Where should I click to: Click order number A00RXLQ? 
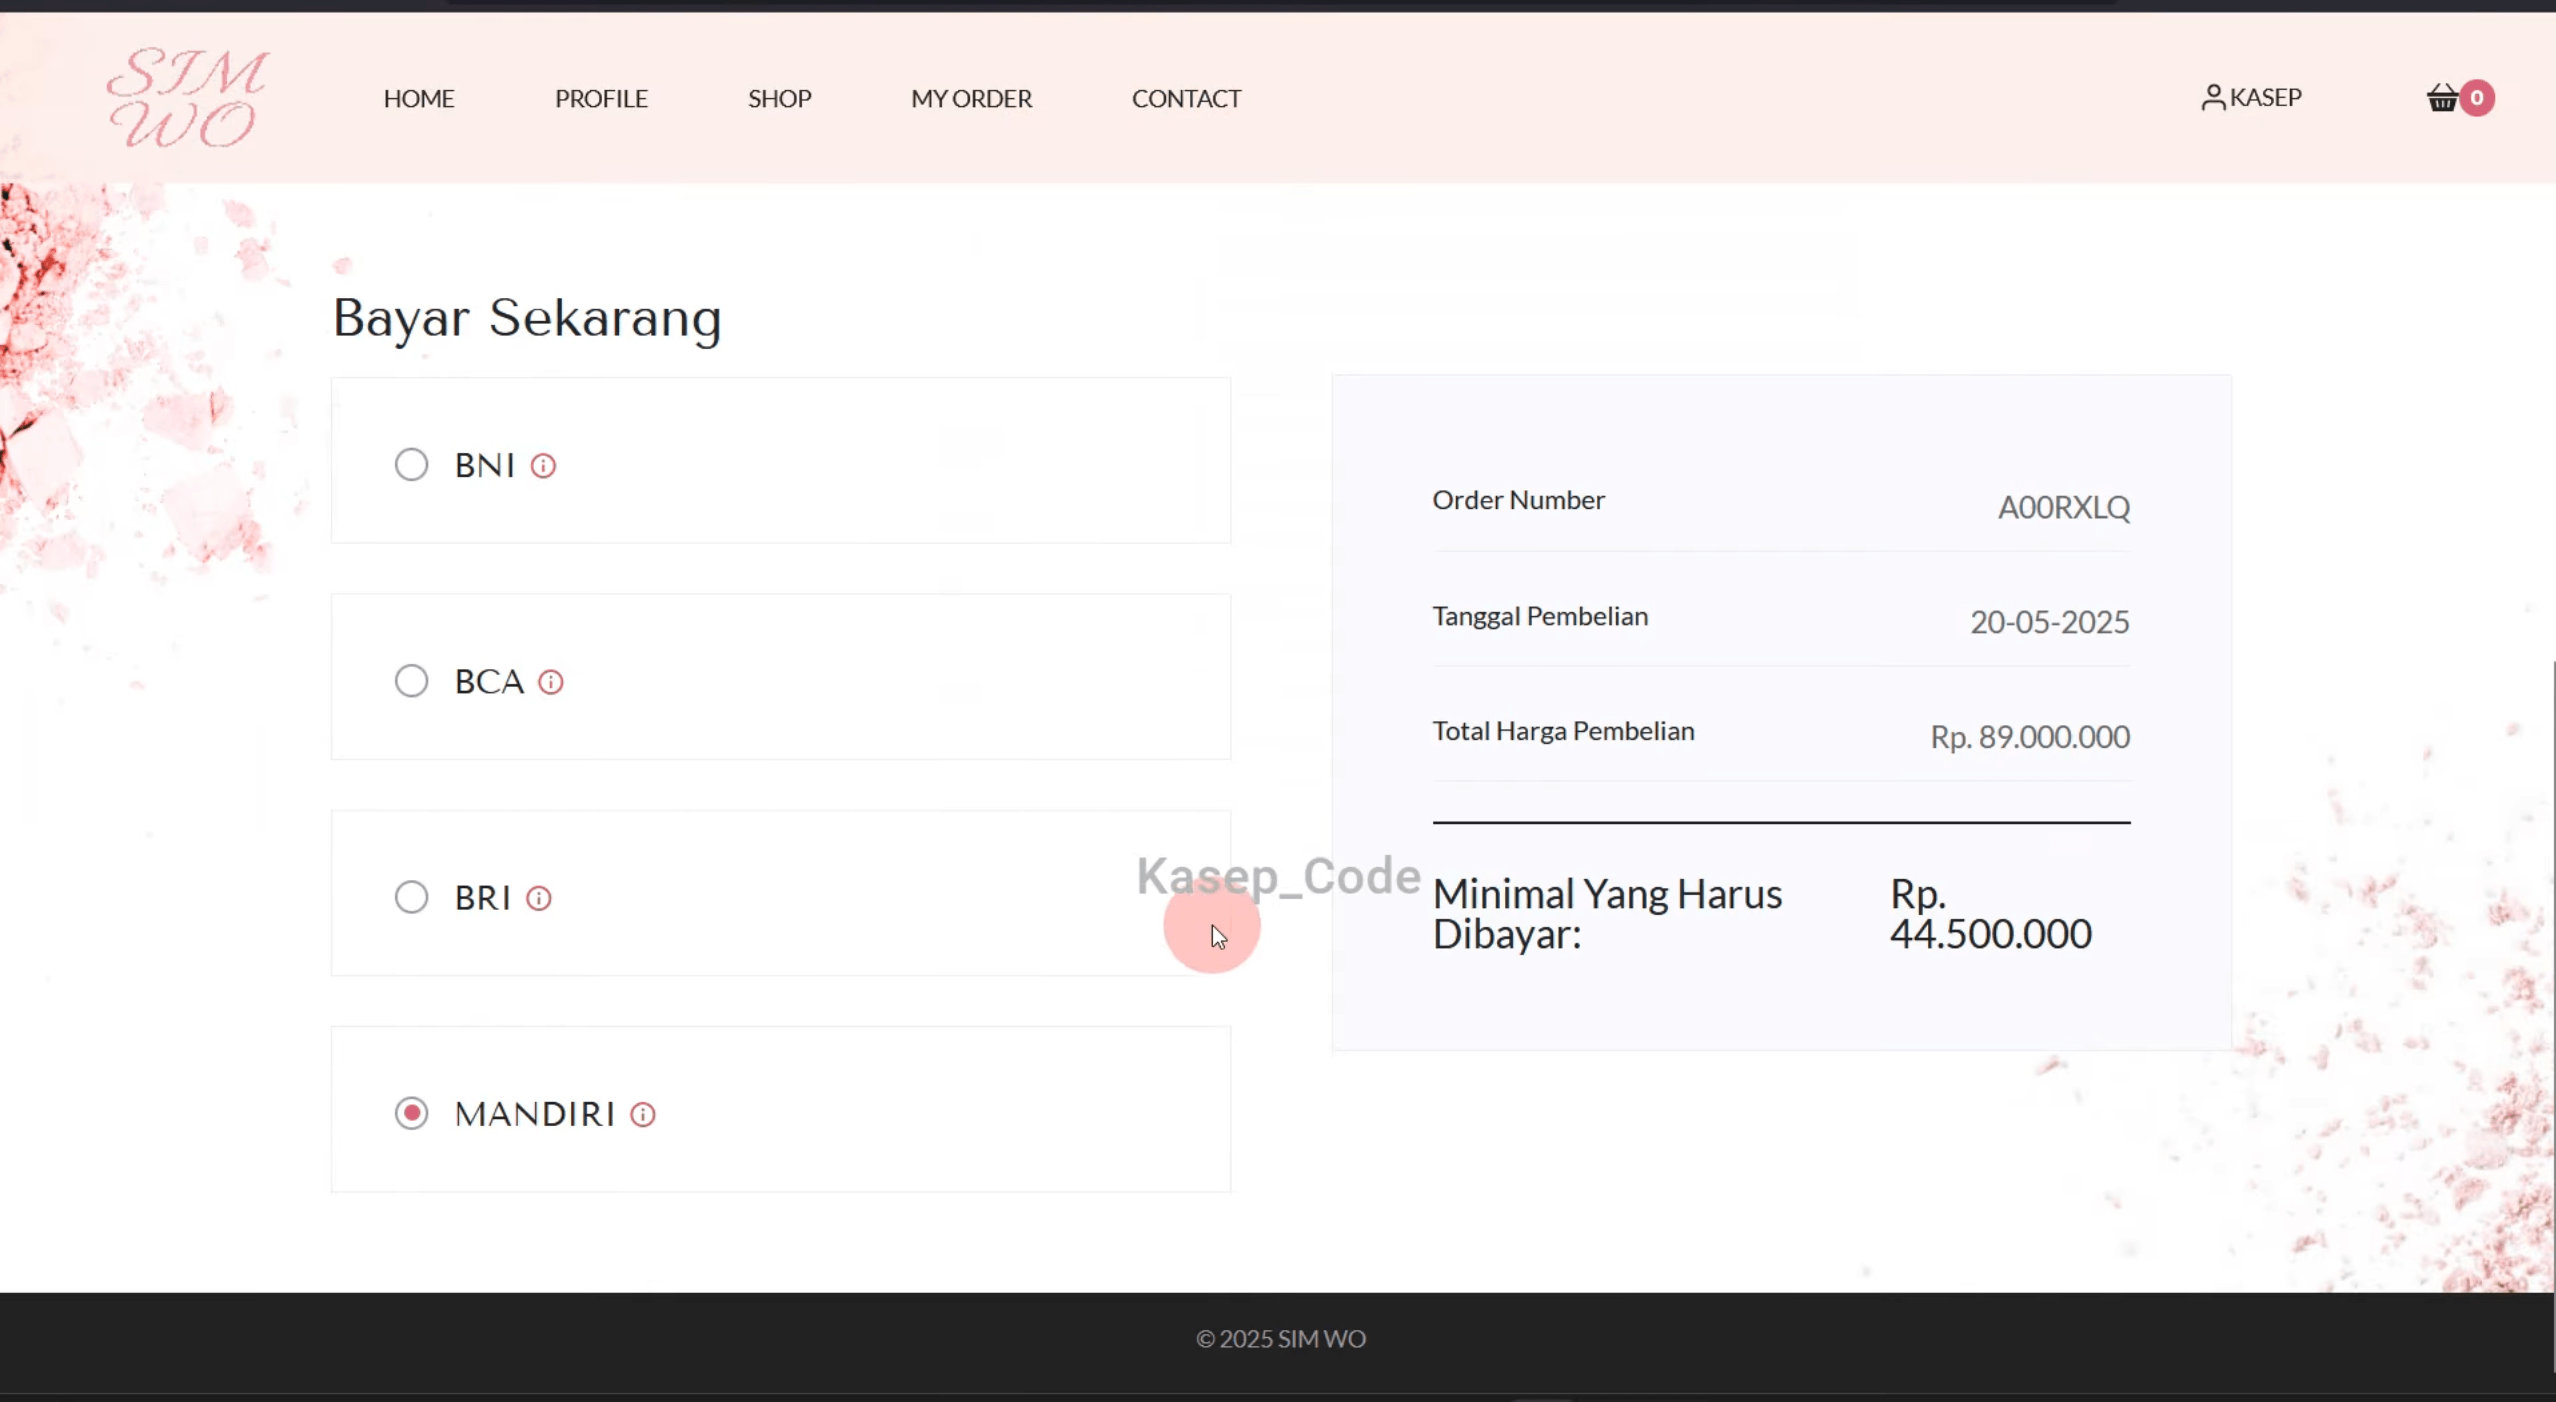[x=2063, y=508]
